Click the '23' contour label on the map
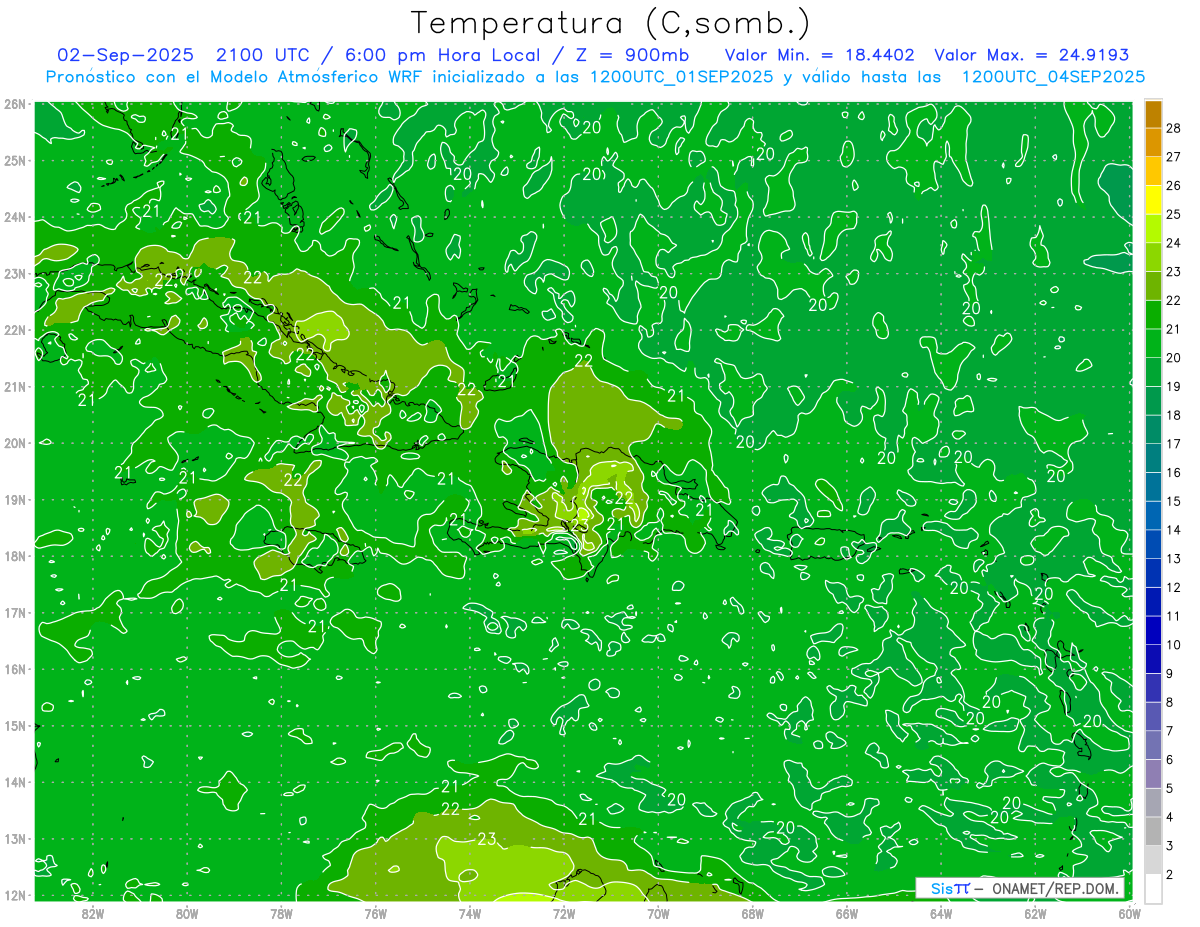Image resolution: width=1200 pixels, height=927 pixels. click(x=487, y=839)
